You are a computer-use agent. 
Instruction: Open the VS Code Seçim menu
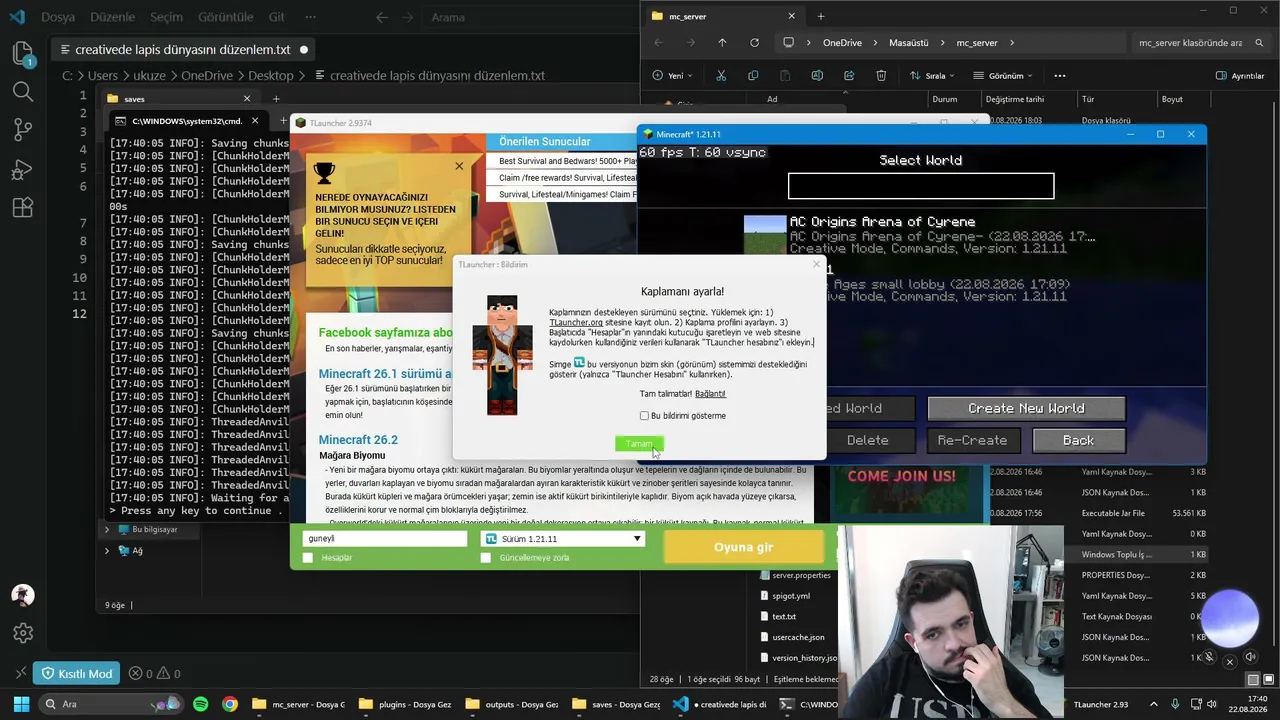click(x=167, y=17)
